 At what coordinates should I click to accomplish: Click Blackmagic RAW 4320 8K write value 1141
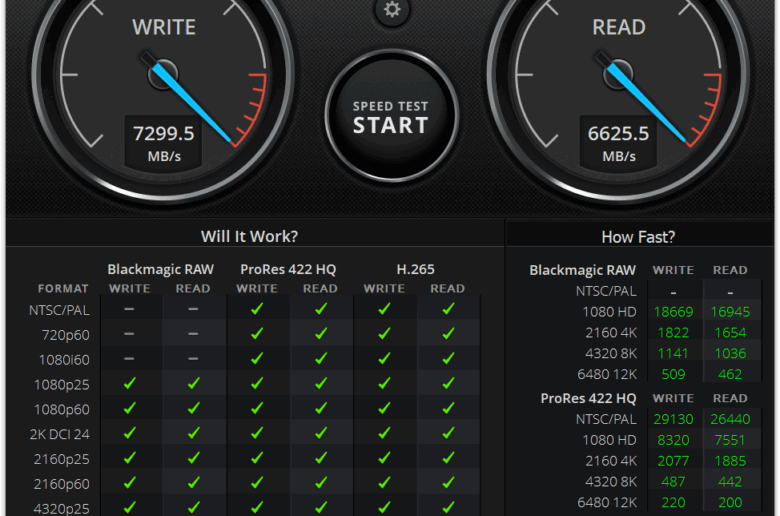(x=674, y=354)
